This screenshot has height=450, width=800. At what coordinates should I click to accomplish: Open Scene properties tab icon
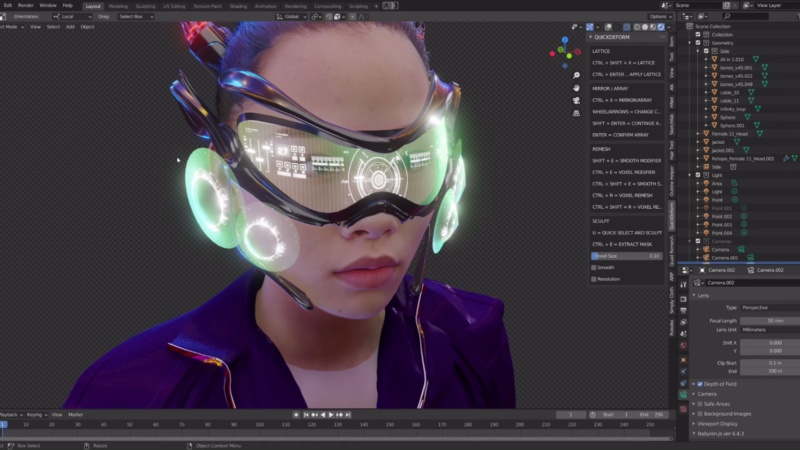click(683, 334)
